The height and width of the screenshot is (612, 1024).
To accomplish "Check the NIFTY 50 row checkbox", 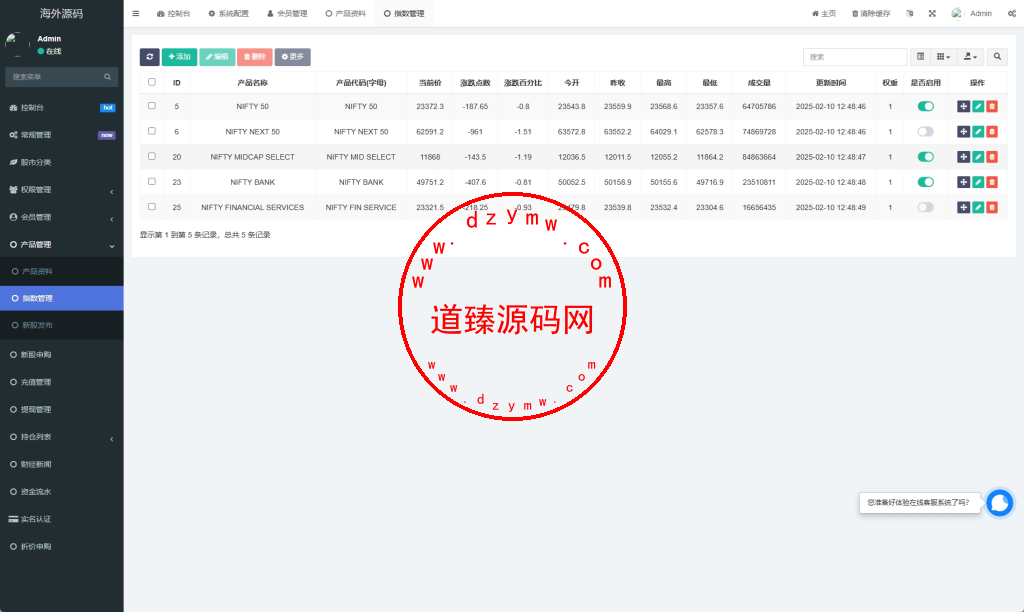I will [152, 106].
